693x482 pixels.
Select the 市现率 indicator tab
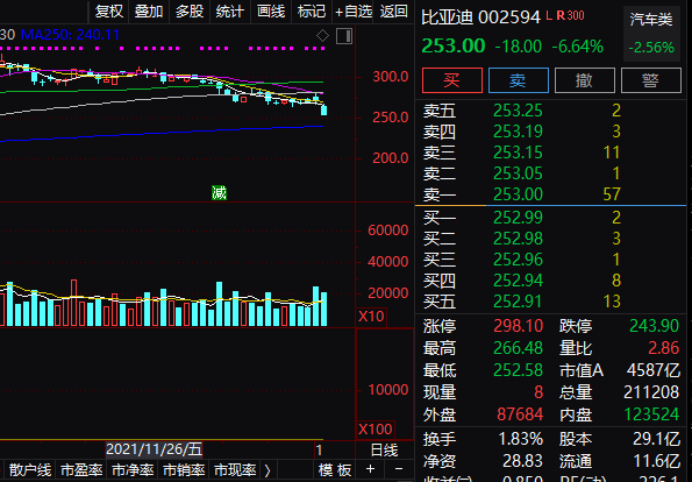click(x=235, y=470)
